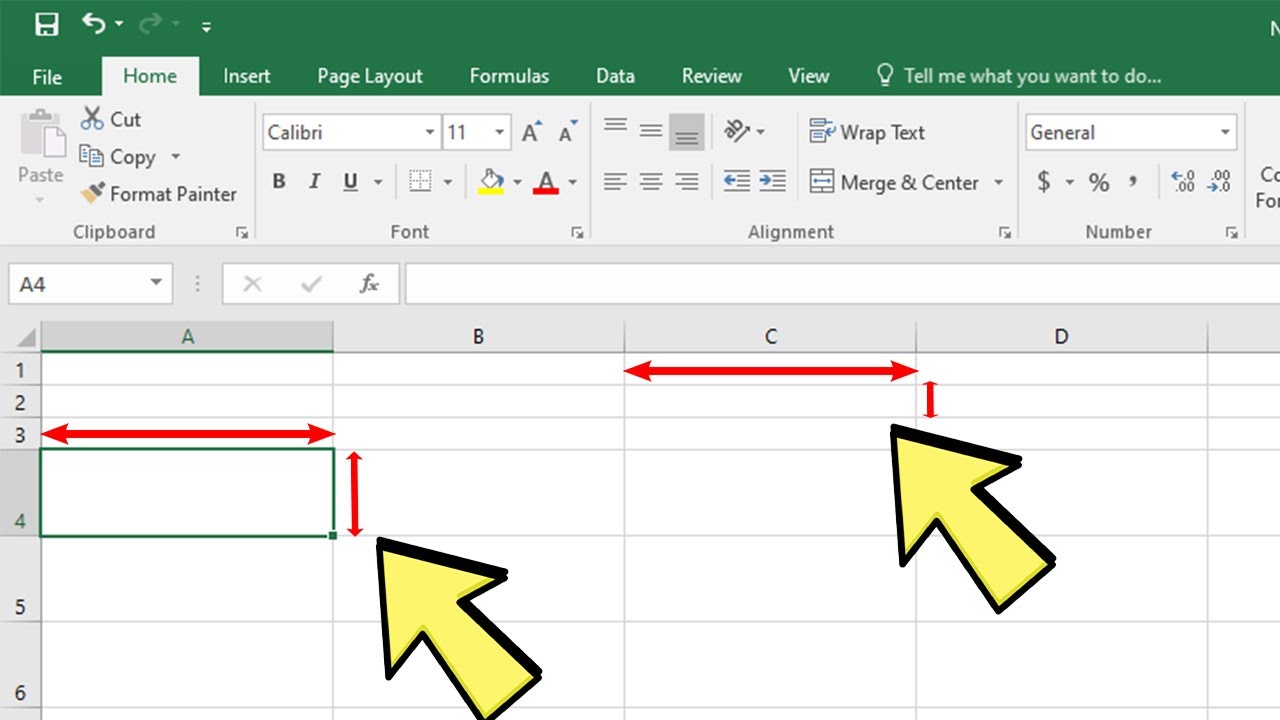Apply Percent Style icon
Image resolution: width=1280 pixels, height=720 pixels.
(1099, 182)
